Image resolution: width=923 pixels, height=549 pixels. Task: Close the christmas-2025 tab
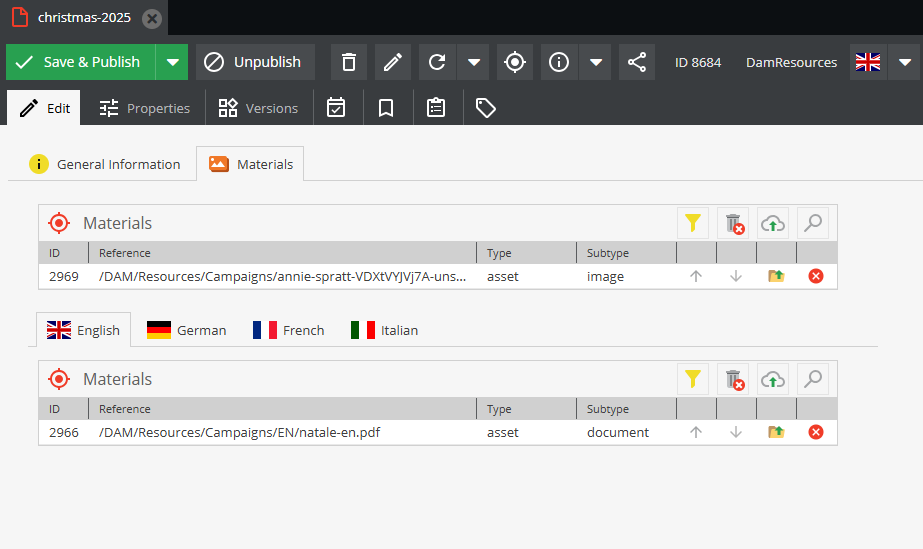pos(151,18)
